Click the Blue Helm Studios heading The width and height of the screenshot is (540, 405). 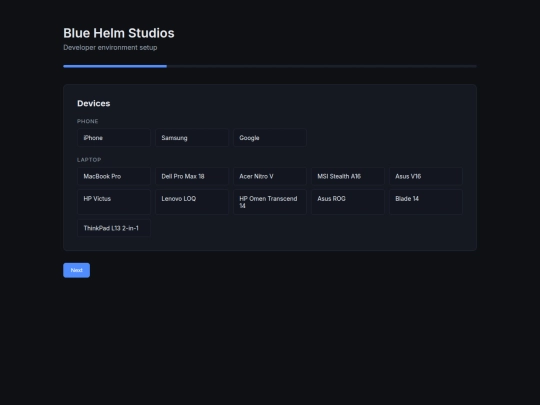119,33
